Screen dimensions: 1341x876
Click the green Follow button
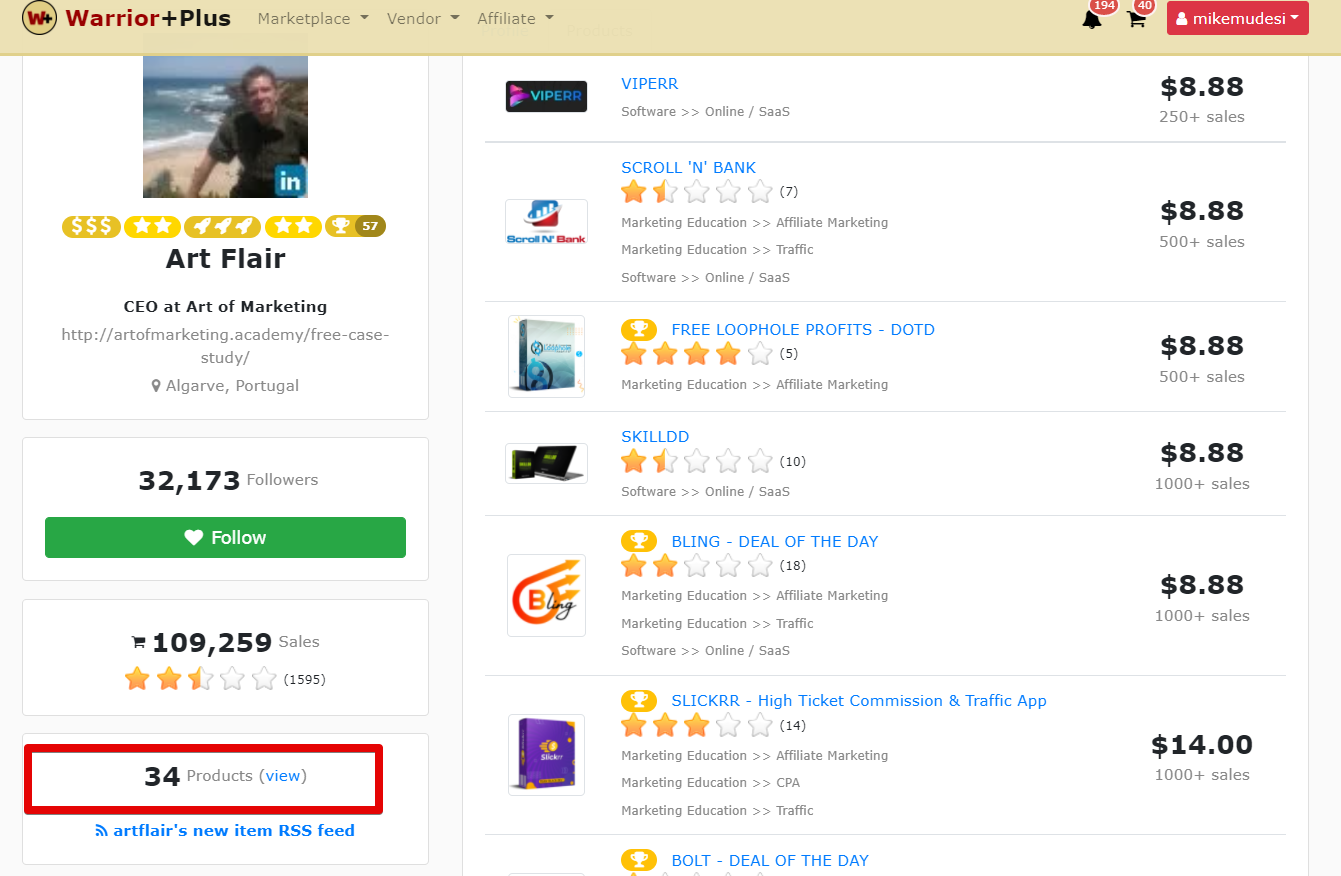(225, 537)
